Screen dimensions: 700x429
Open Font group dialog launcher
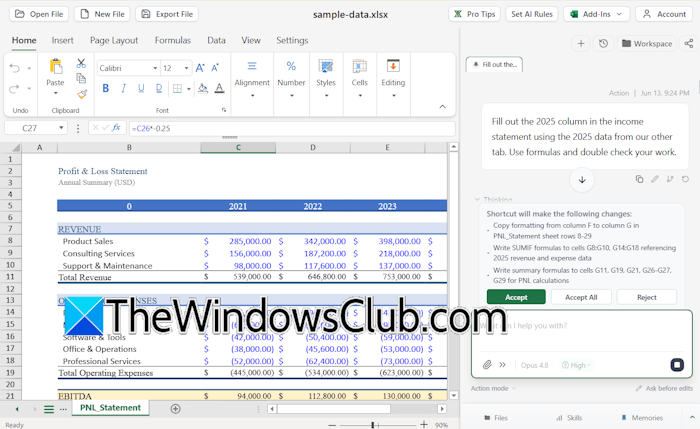tap(224, 110)
